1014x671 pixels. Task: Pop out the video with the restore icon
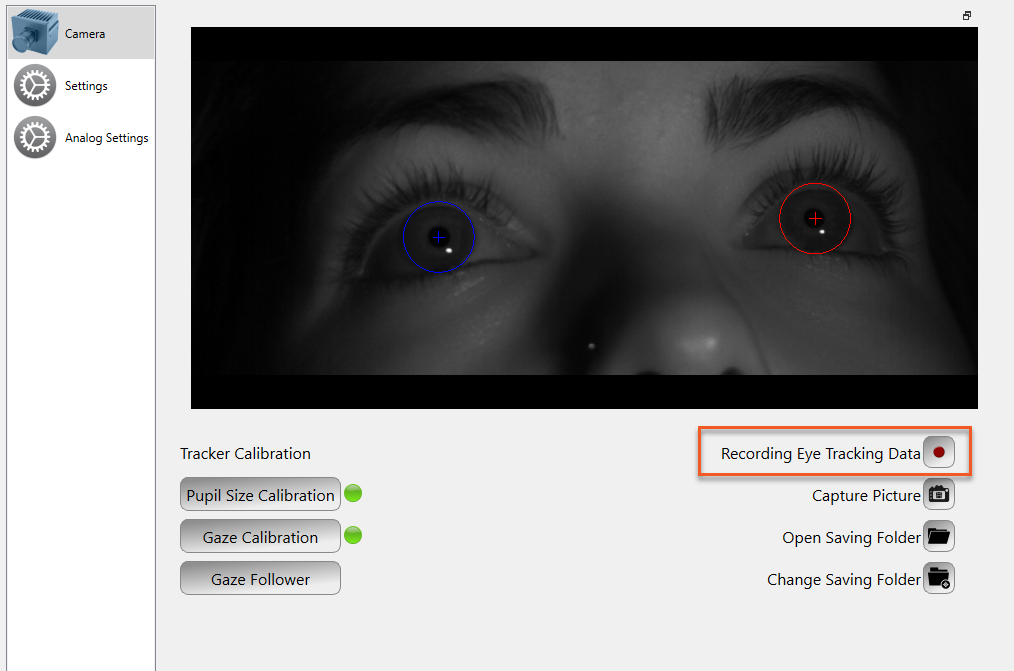[967, 16]
